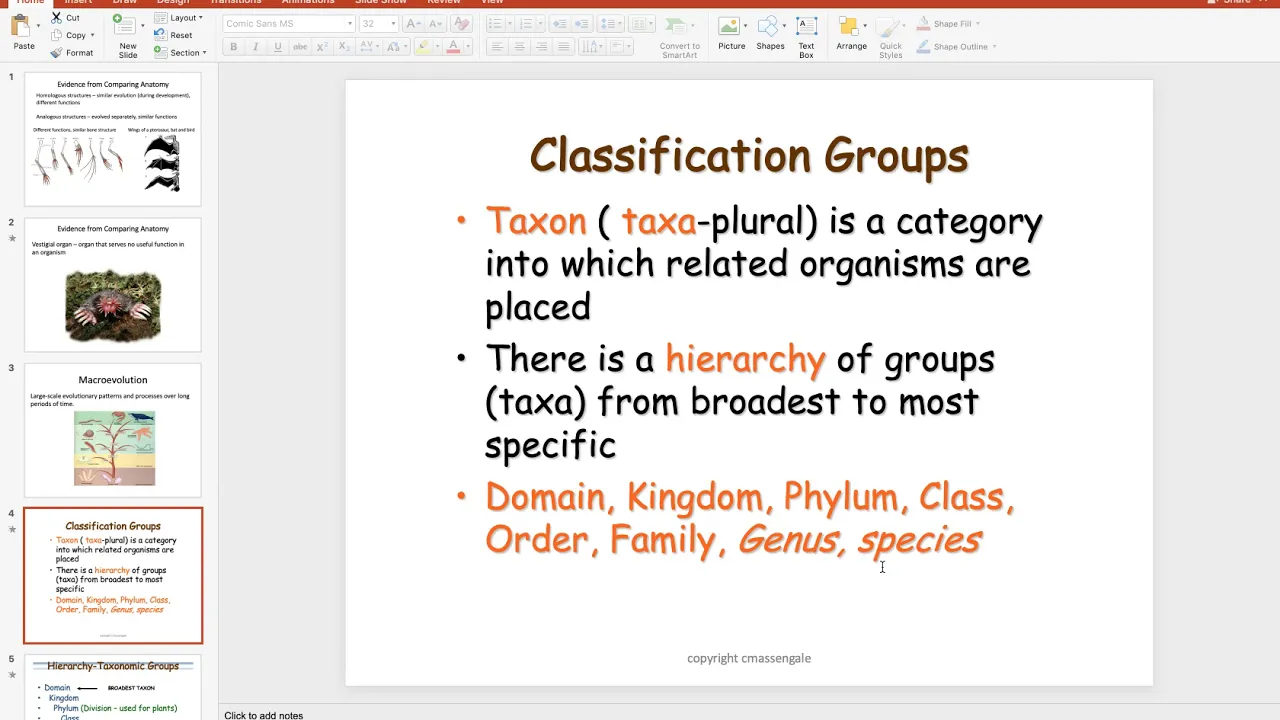The image size is (1280, 720).
Task: Switch to the Design ribbon tab
Action: (172, 3)
